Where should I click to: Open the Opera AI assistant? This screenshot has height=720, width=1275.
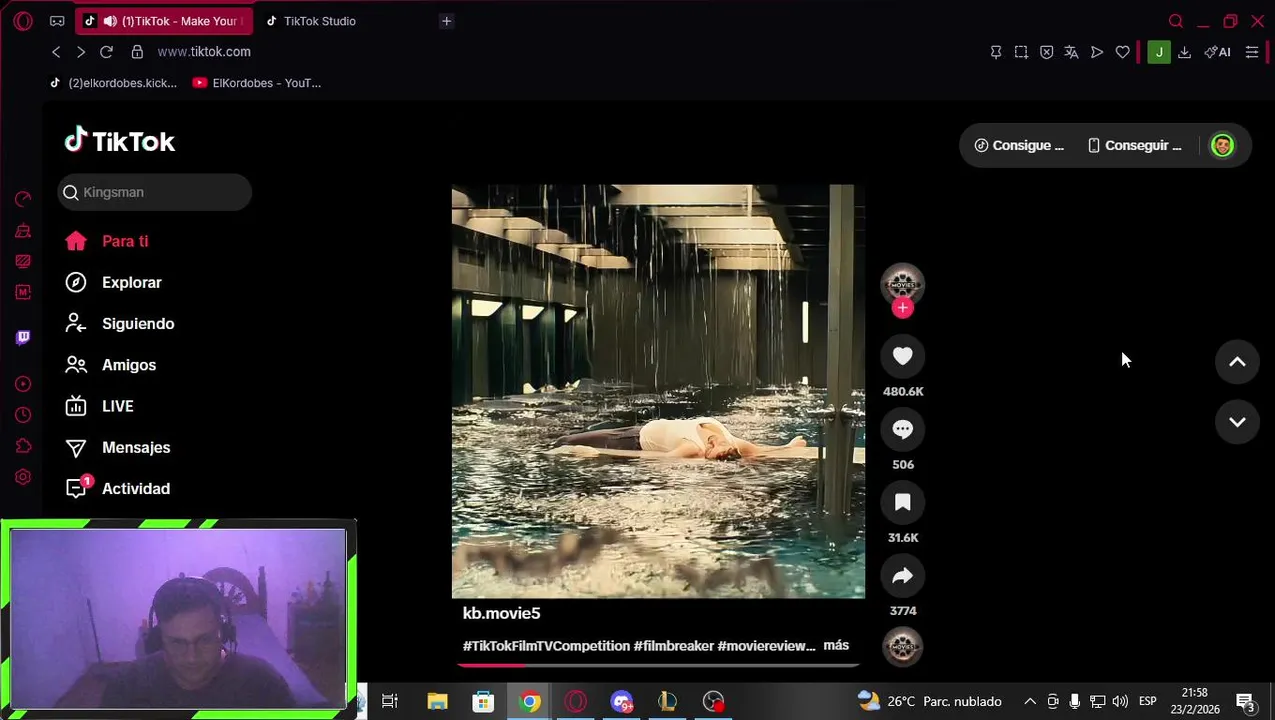[x=1217, y=52]
